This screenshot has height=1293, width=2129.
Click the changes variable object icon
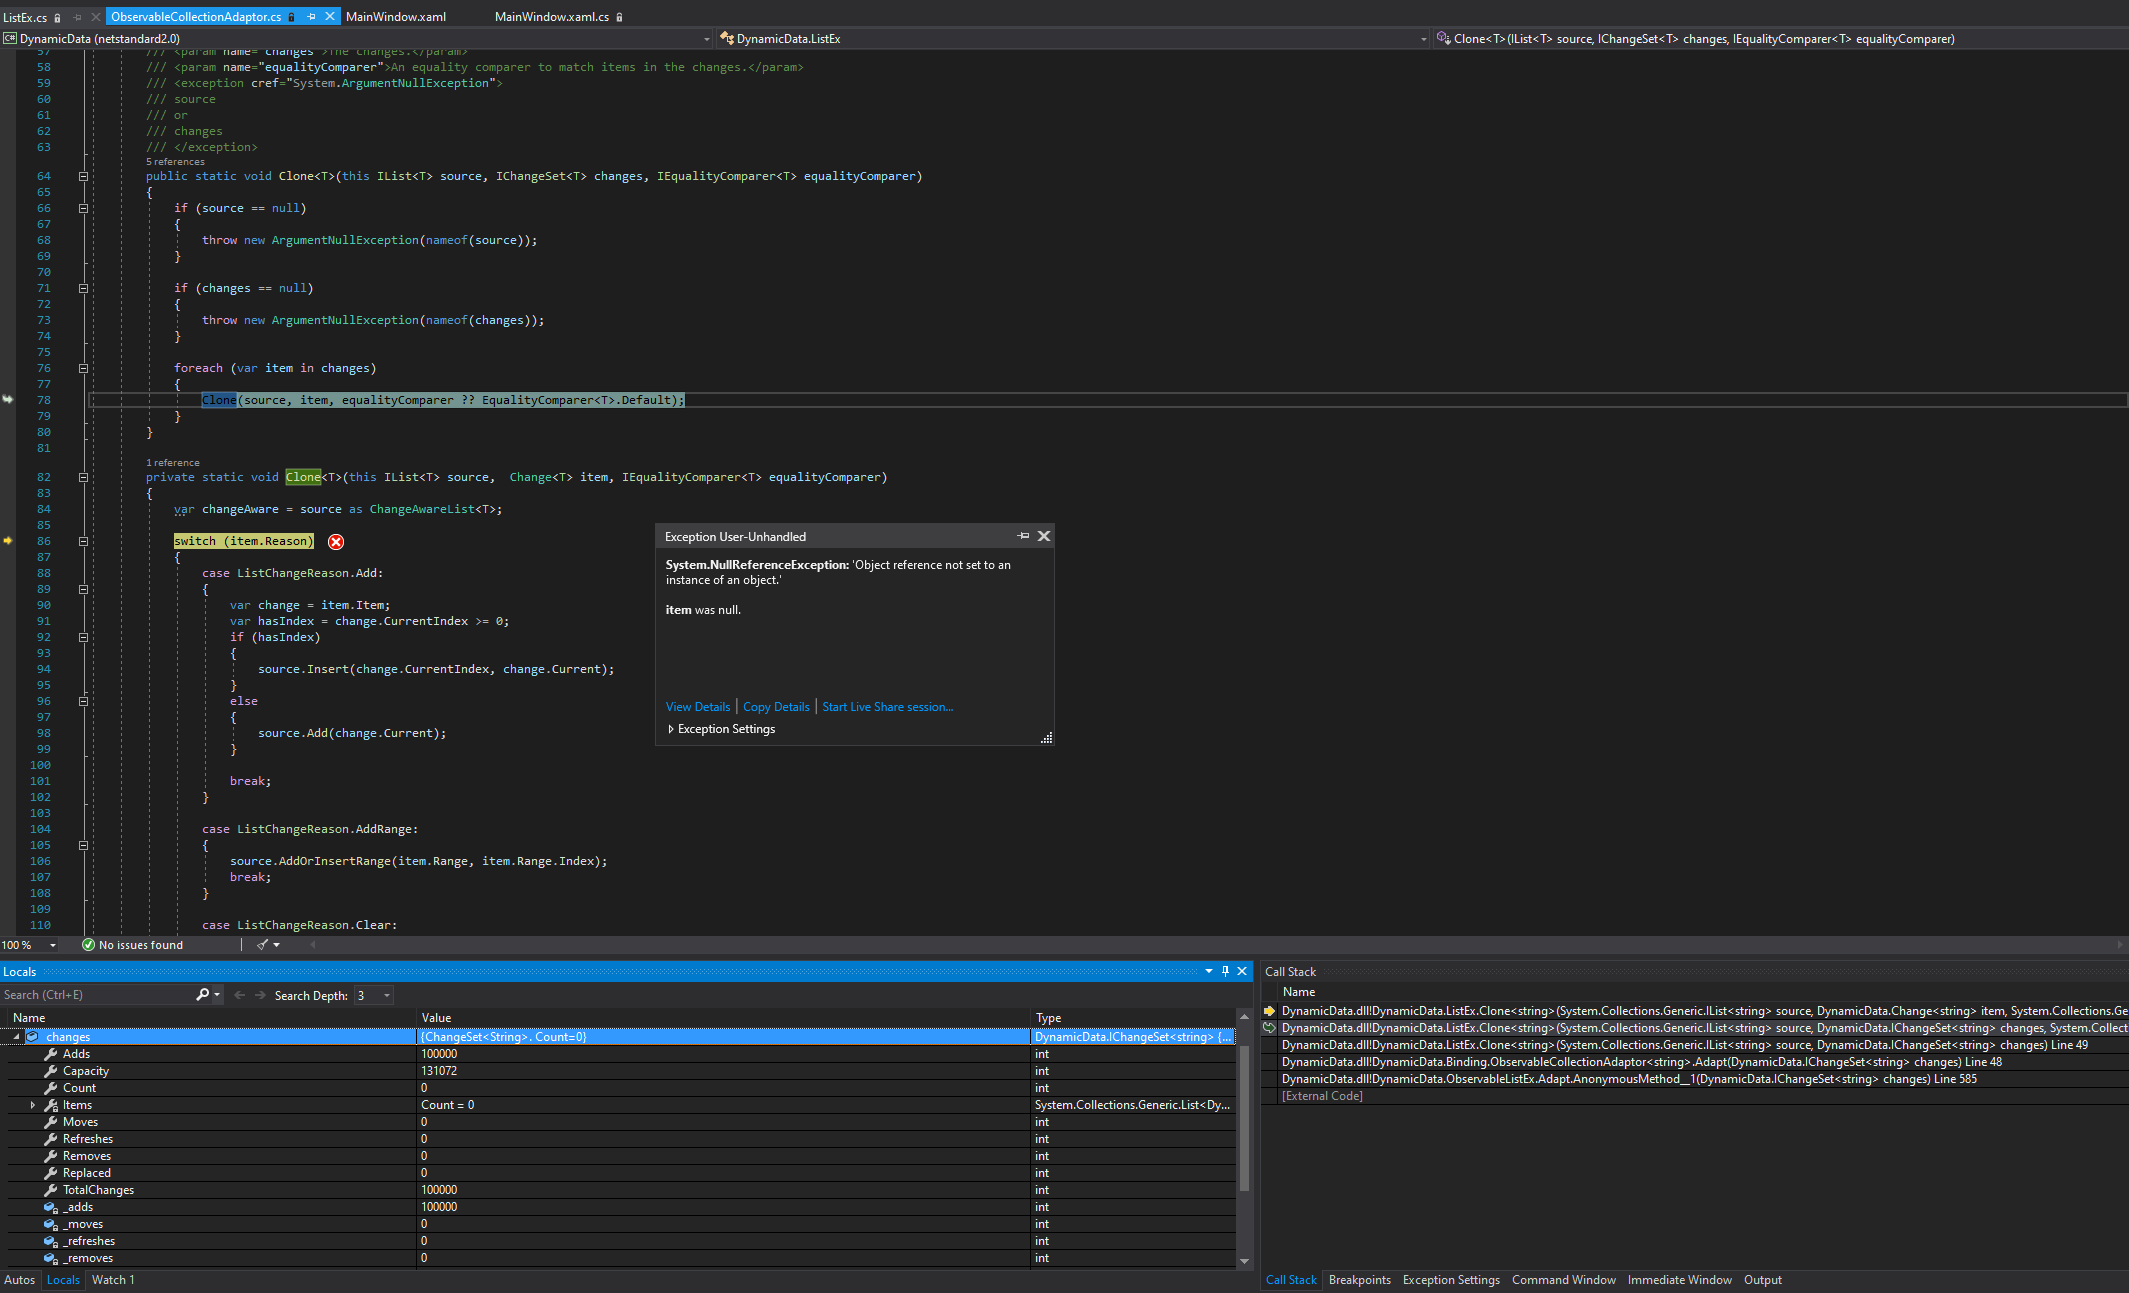tap(33, 1037)
